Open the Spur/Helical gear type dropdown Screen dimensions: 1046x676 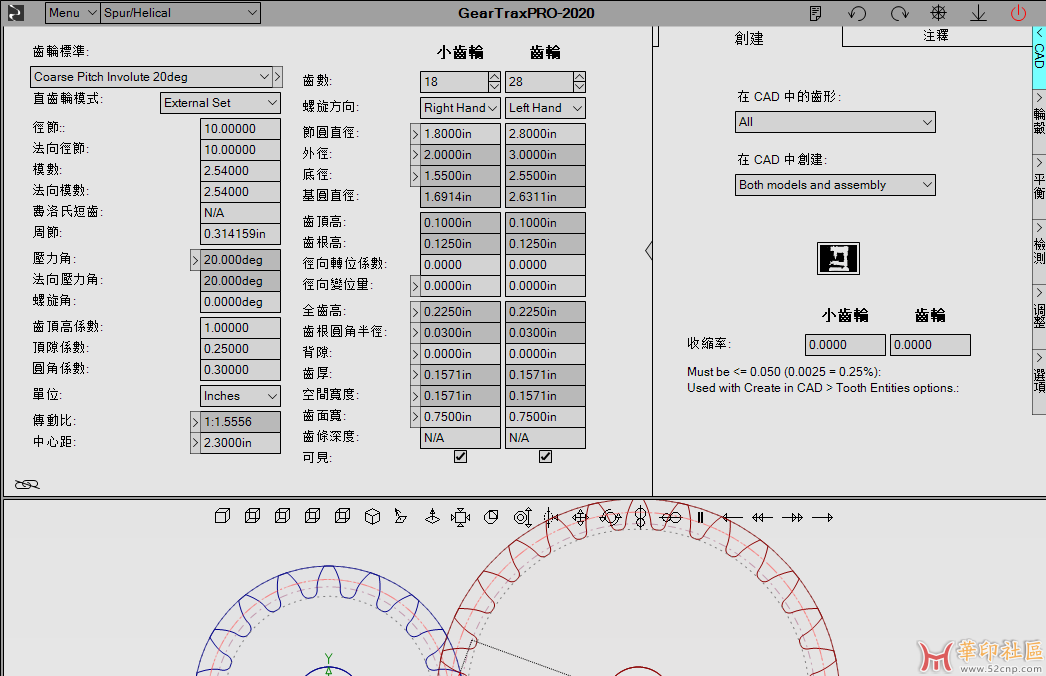pyautogui.click(x=181, y=13)
